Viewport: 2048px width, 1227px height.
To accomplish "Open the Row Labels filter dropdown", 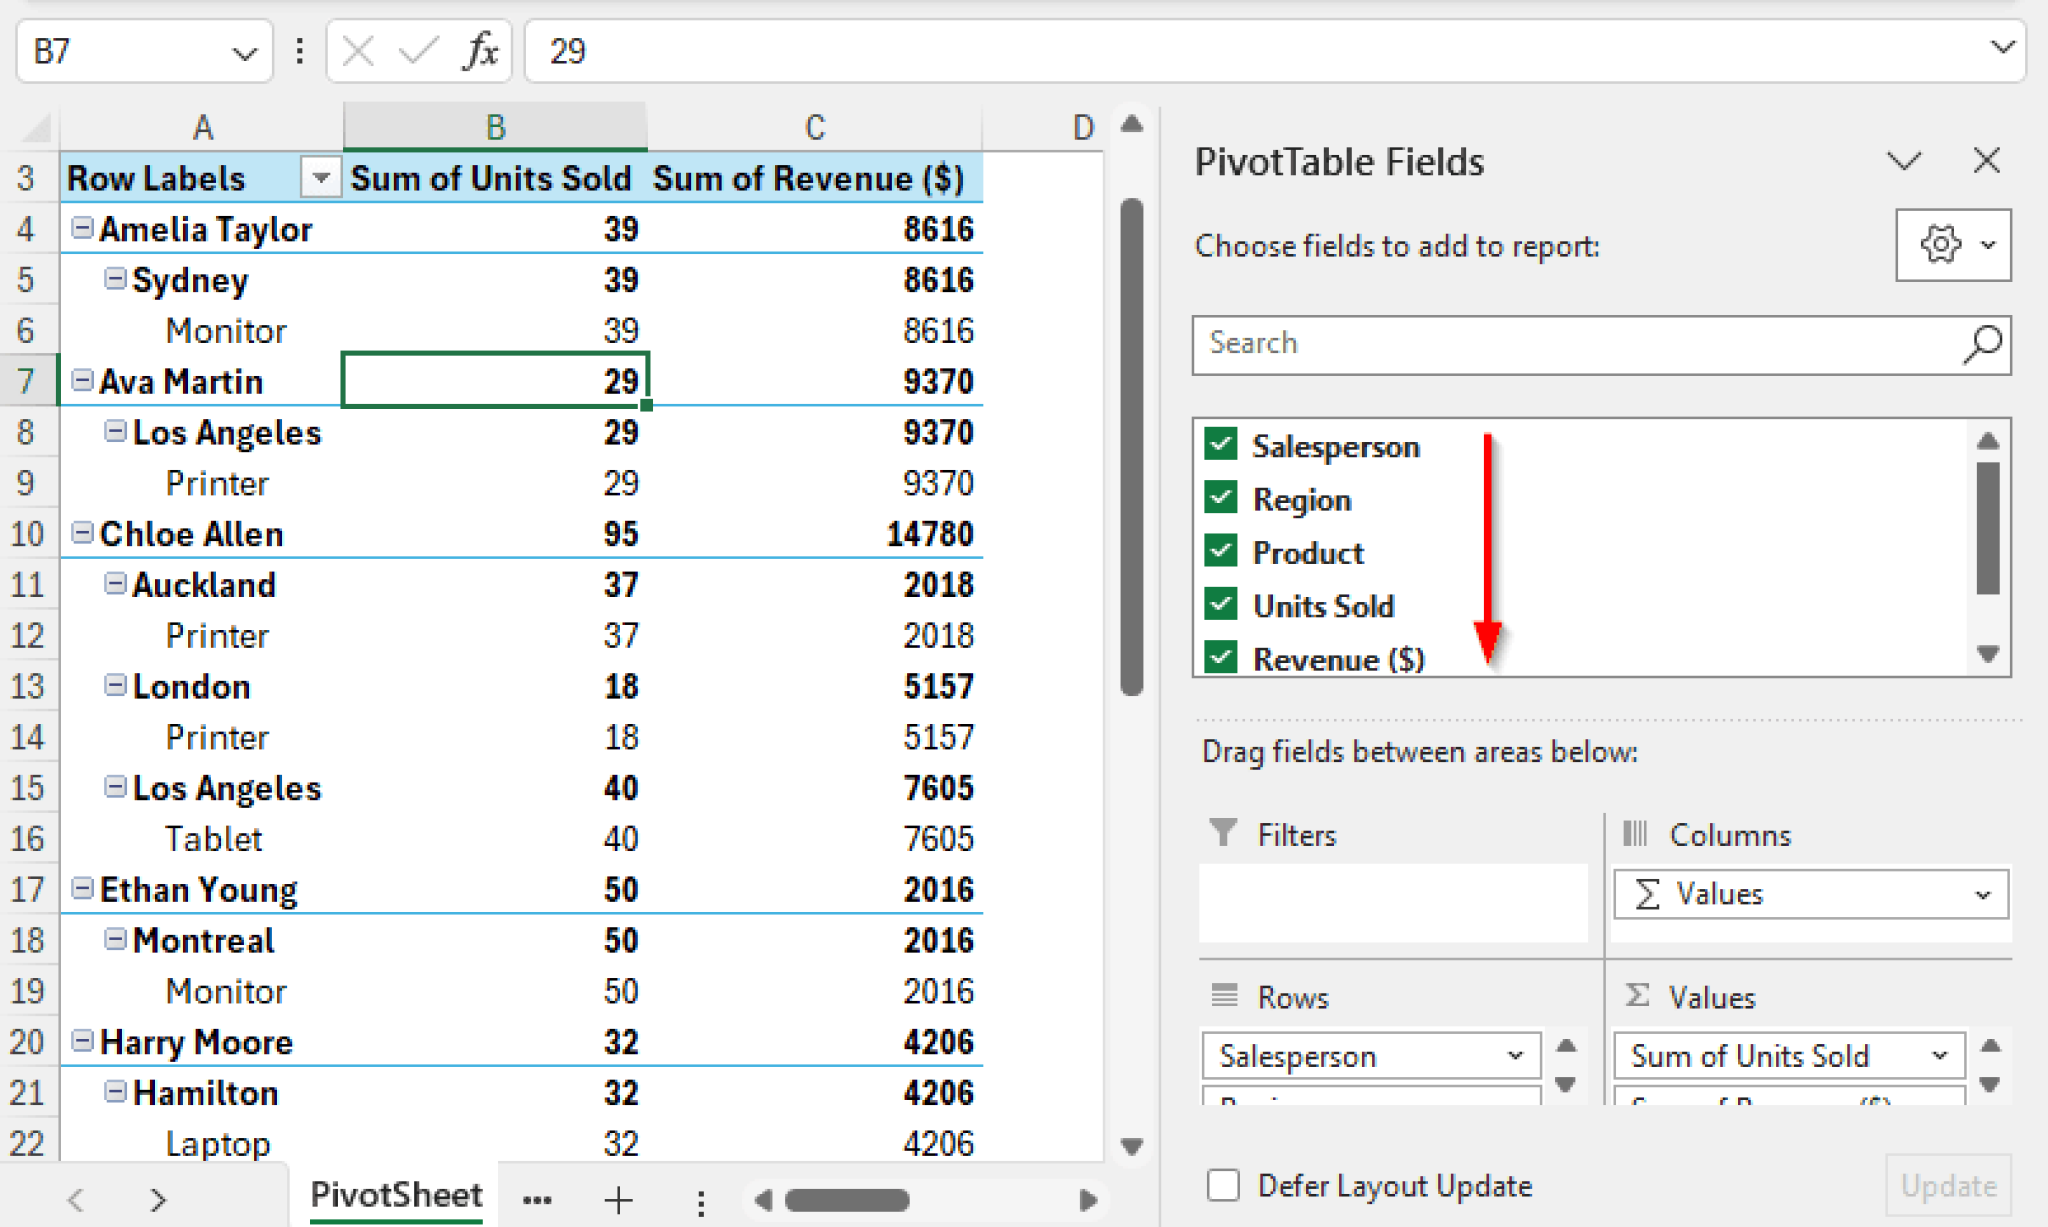I will [320, 177].
